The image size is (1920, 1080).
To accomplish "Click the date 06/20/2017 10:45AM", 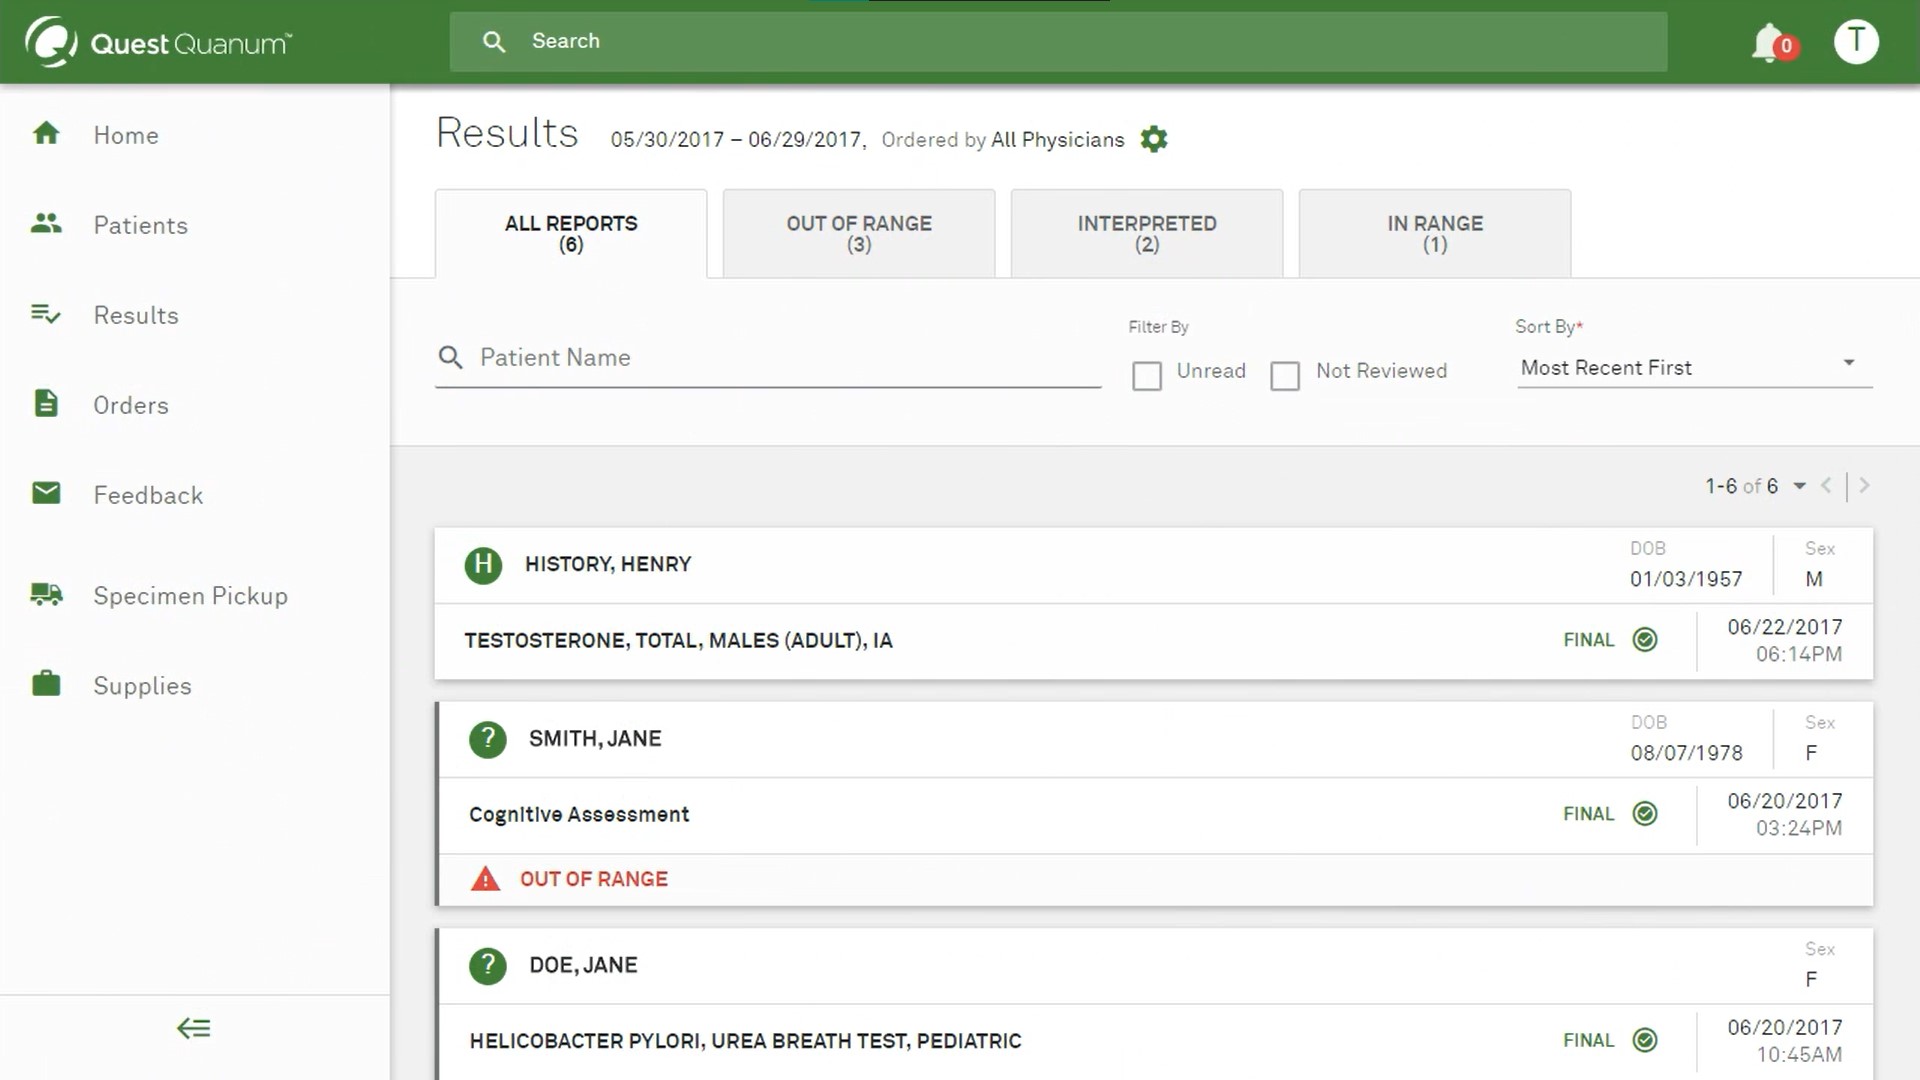I will (1785, 1040).
